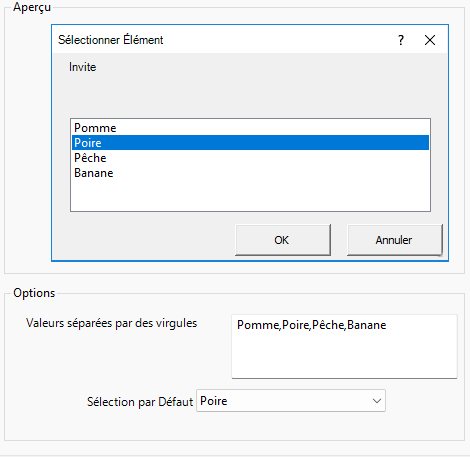Click the Options group heading
The image size is (470, 457).
(34, 293)
